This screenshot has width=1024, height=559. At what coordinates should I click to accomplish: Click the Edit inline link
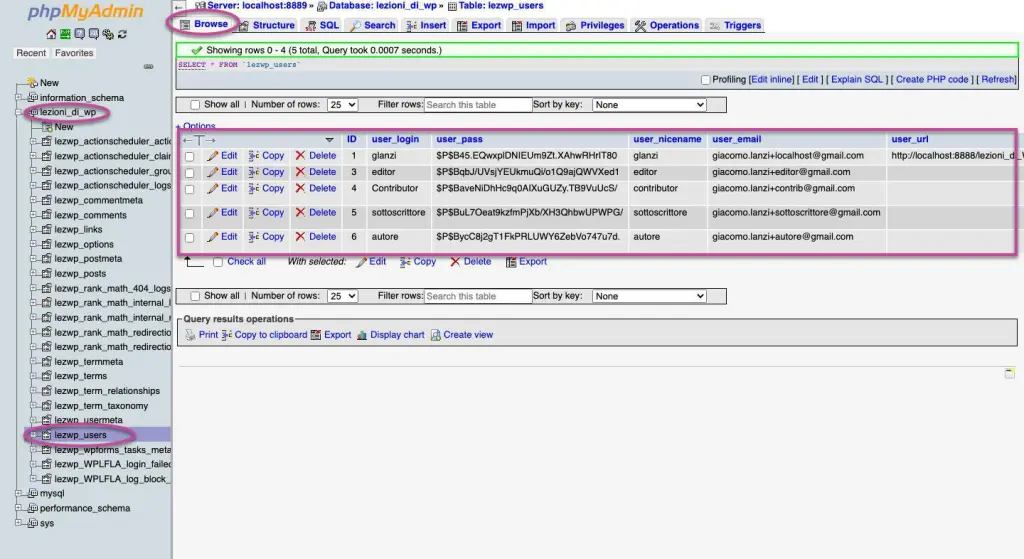(771, 80)
